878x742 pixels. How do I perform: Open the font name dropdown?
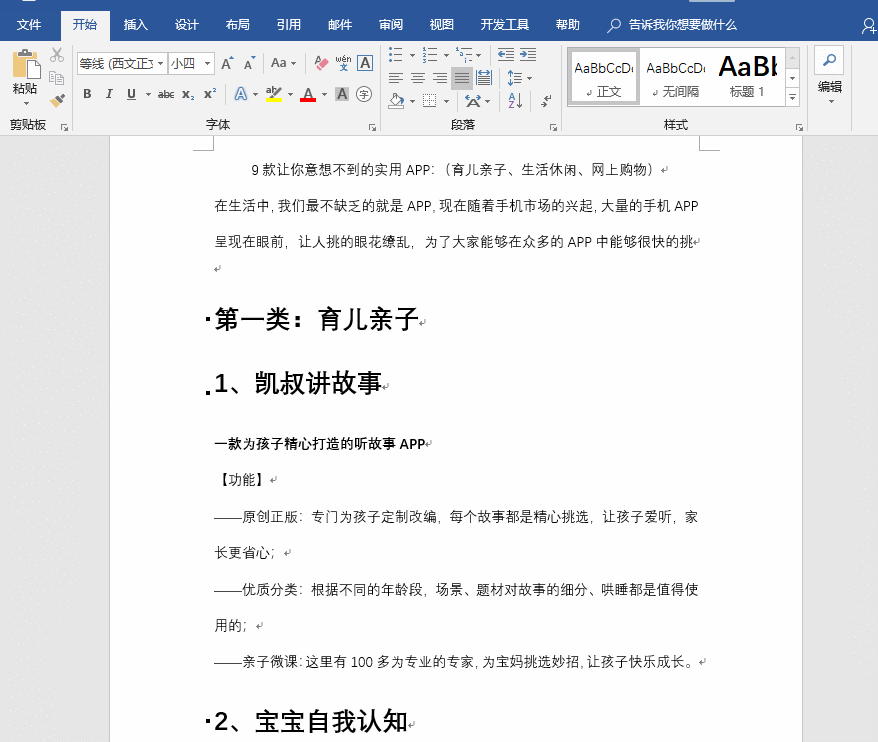point(160,61)
